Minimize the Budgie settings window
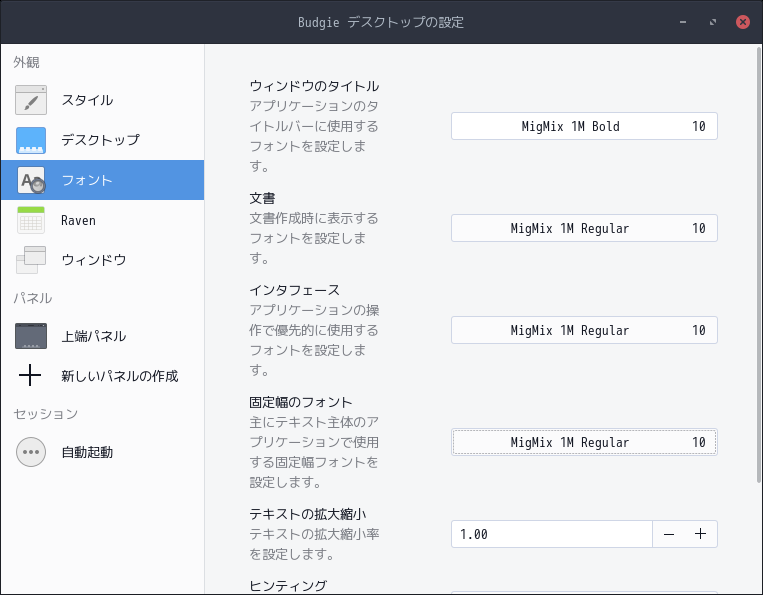Viewport: 763px width, 595px height. point(683,22)
